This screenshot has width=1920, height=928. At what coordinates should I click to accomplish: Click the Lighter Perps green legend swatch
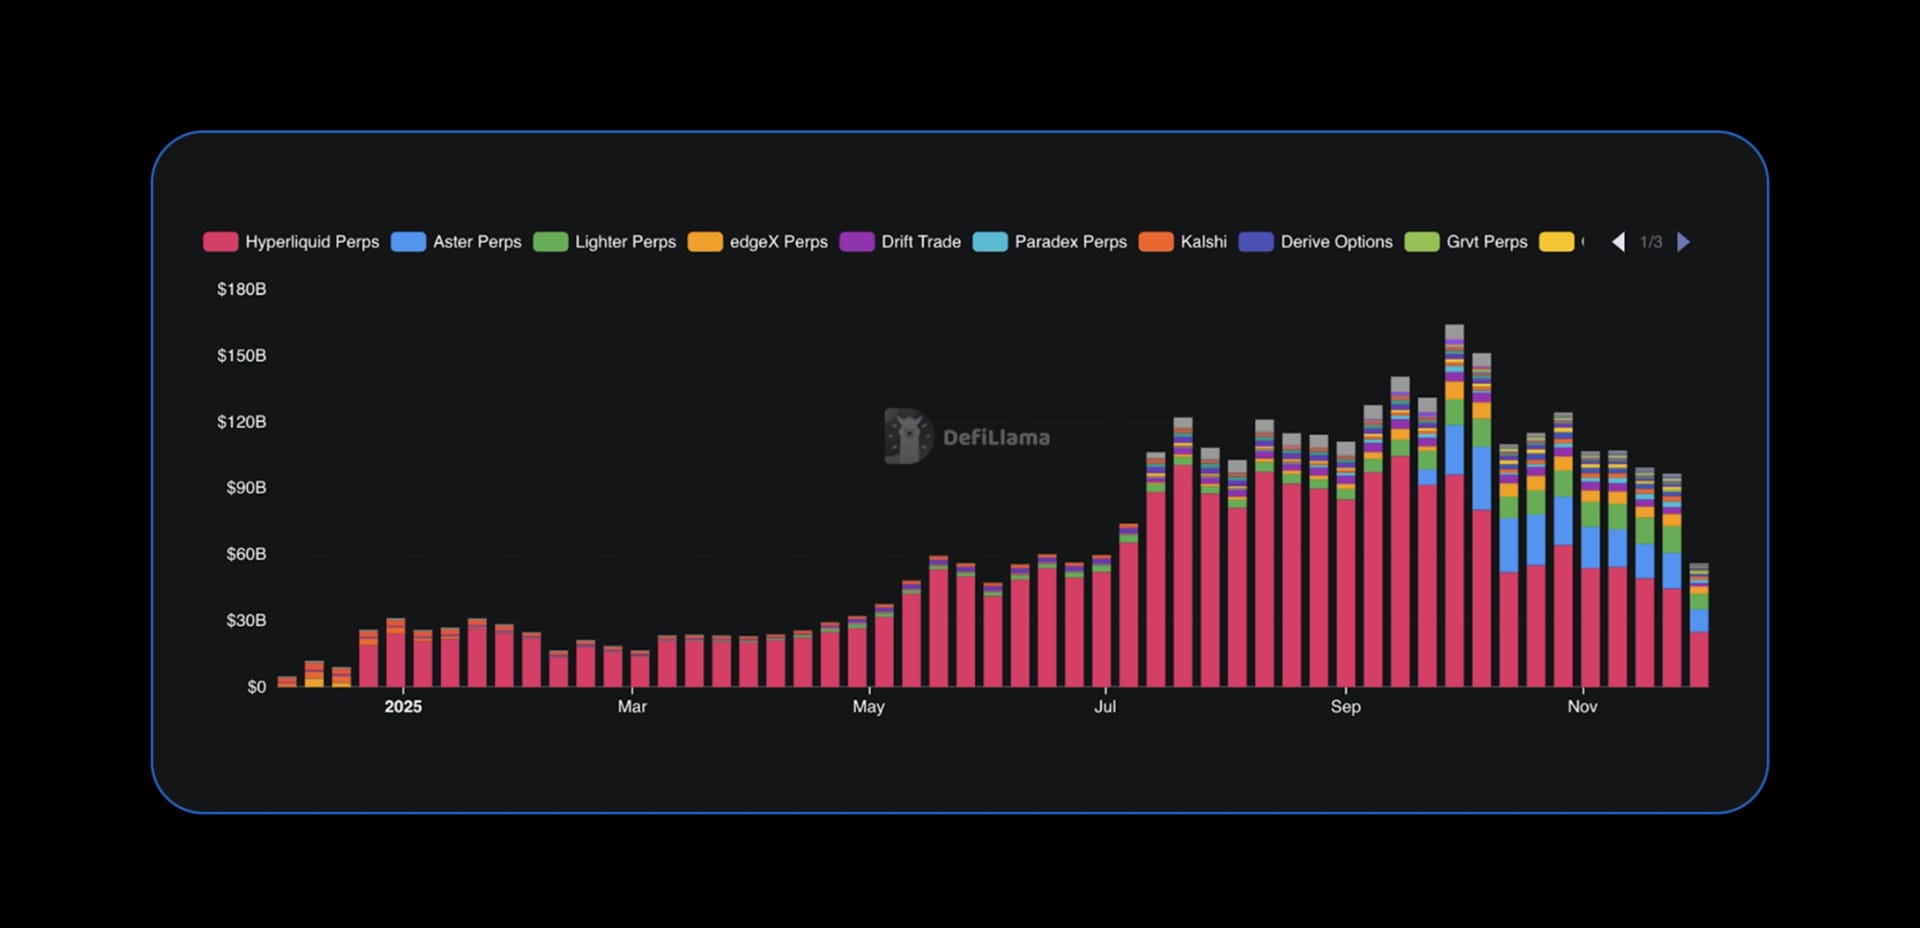(551, 241)
